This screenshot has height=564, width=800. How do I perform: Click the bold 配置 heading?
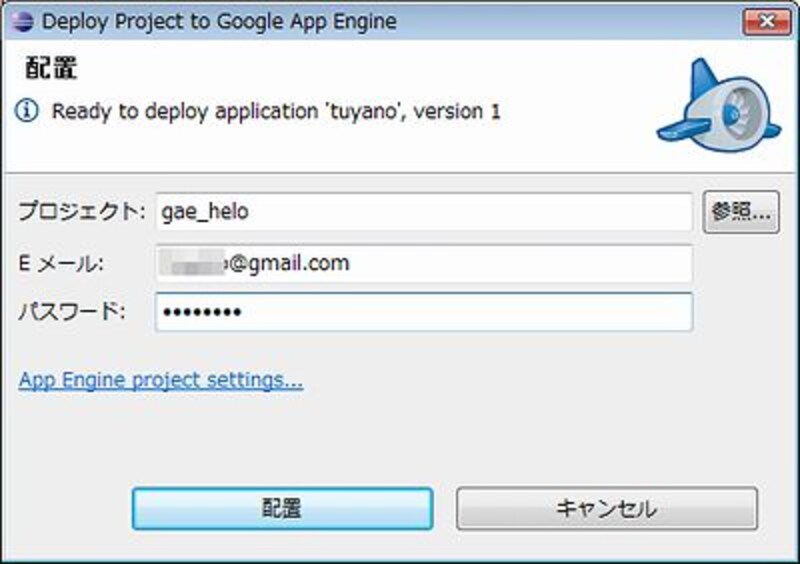pos(51,69)
